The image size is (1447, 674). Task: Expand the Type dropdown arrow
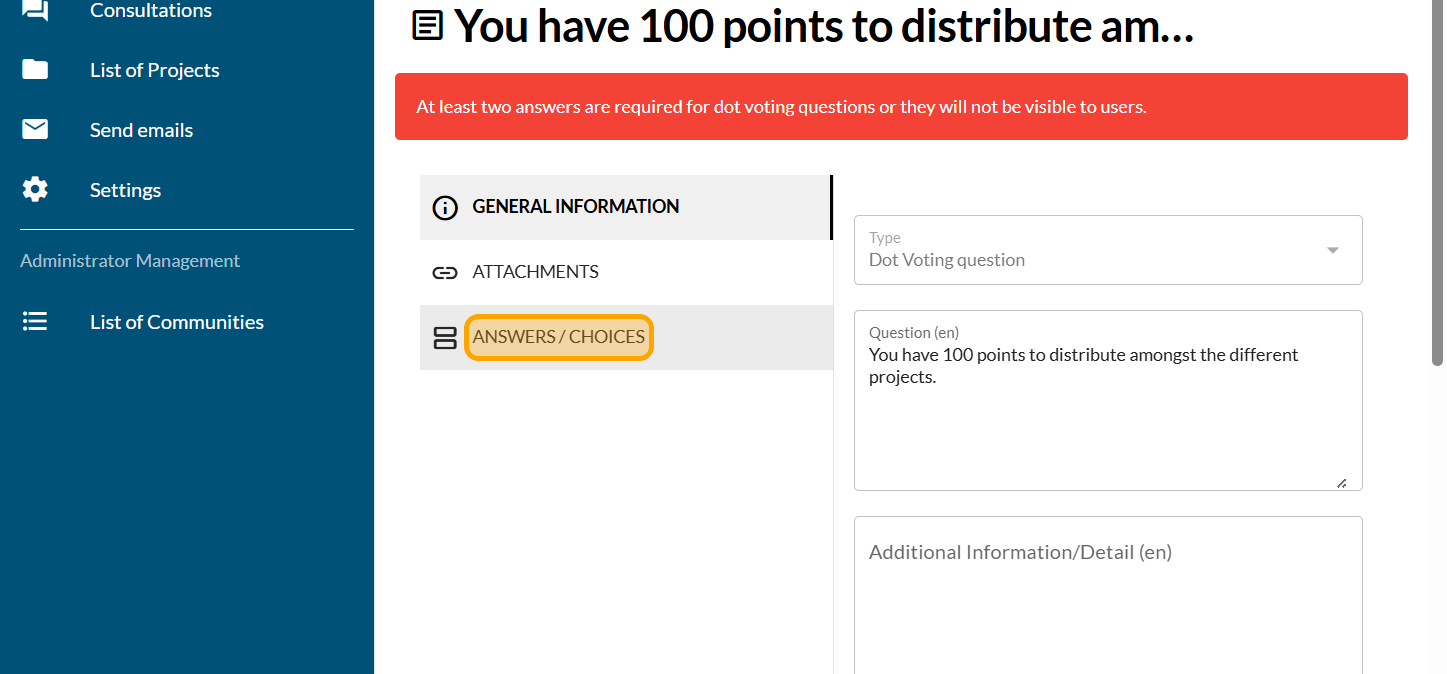[1332, 250]
